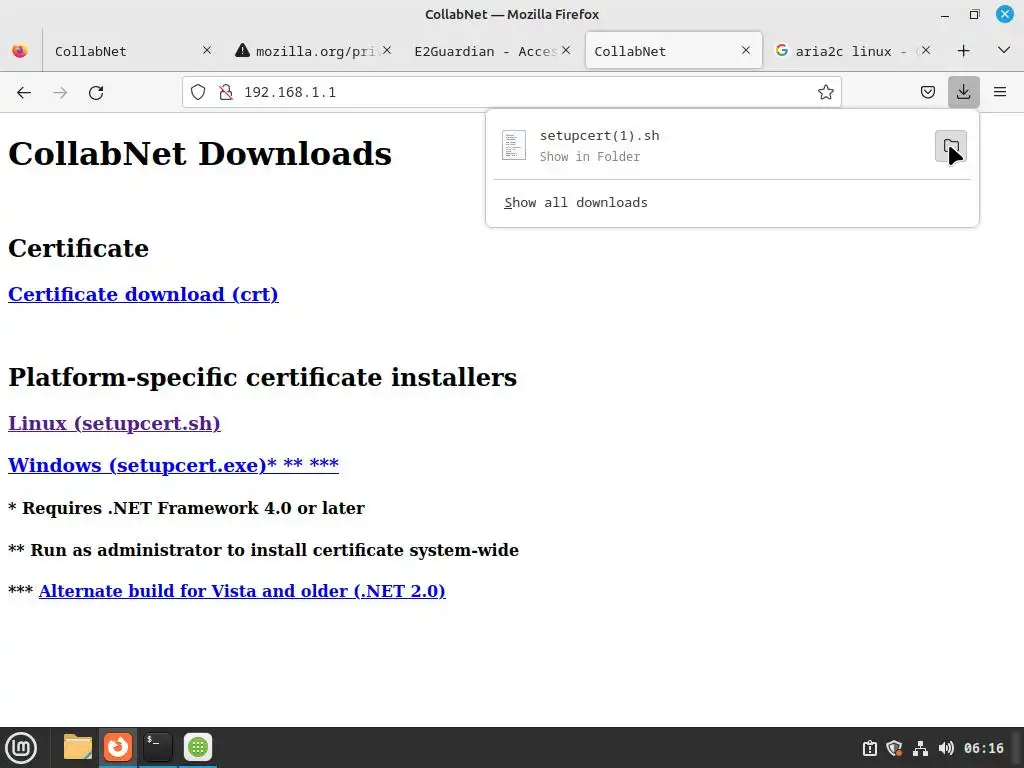Close the first CollabNet tab
The image size is (1024, 768).
[207, 50]
